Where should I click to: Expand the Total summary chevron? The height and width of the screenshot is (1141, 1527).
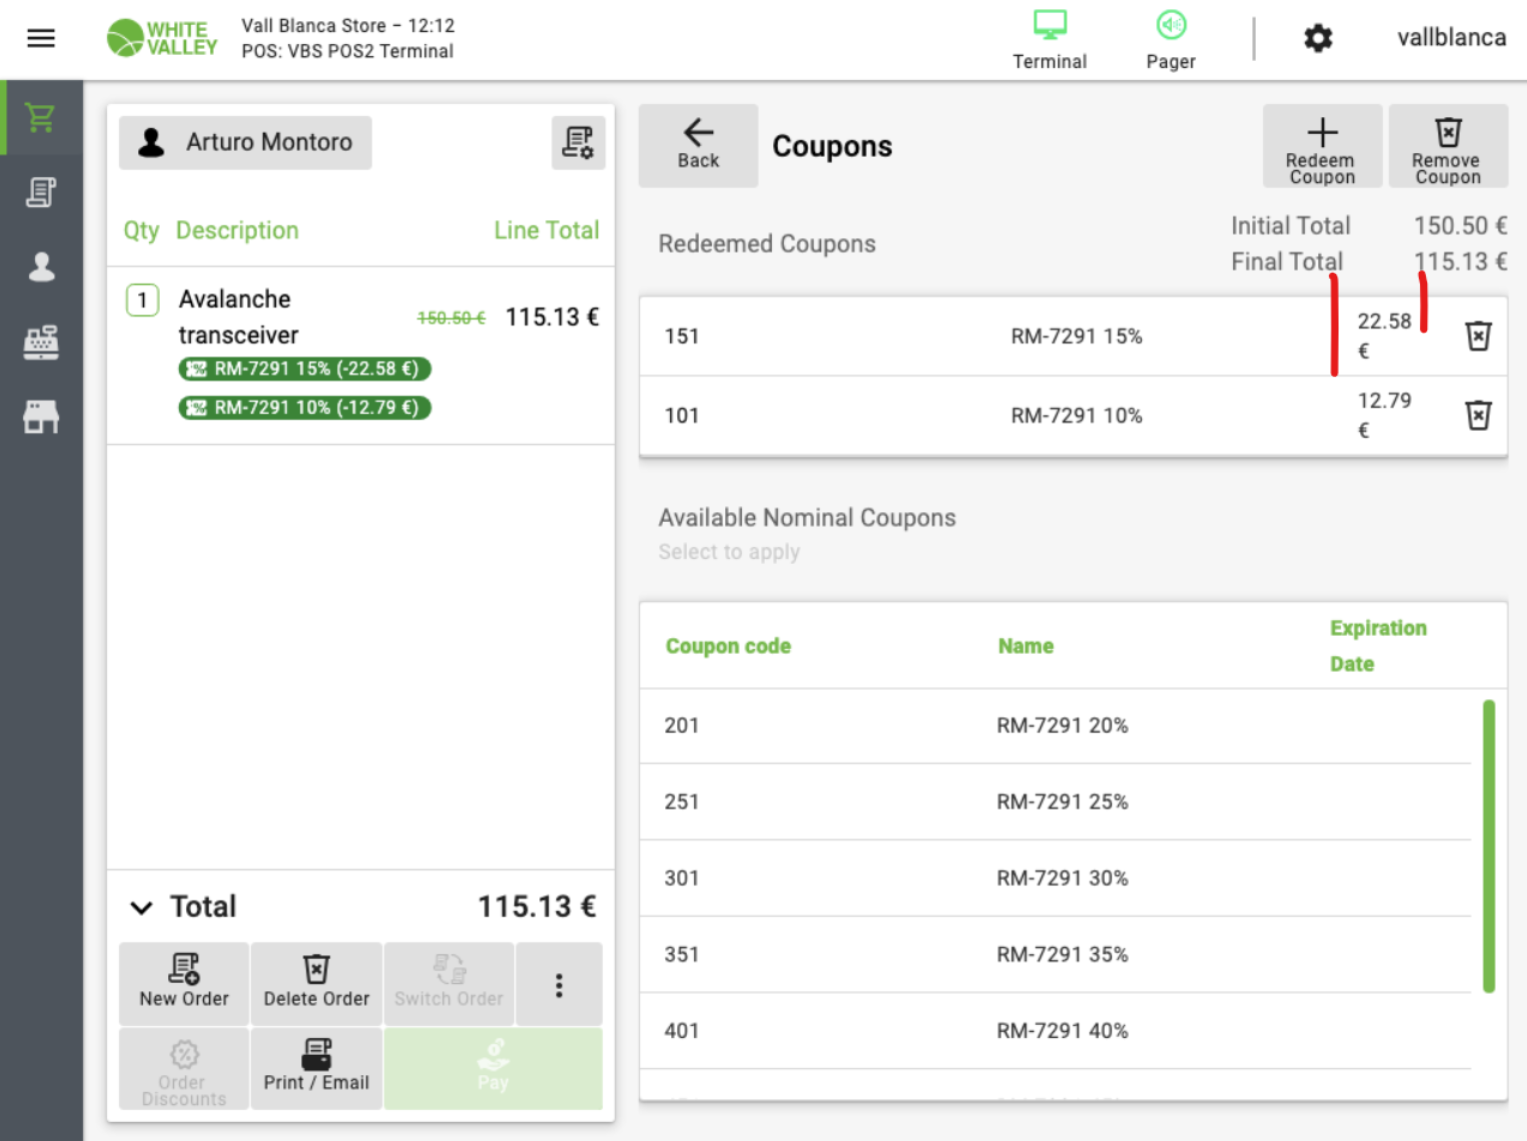(142, 907)
